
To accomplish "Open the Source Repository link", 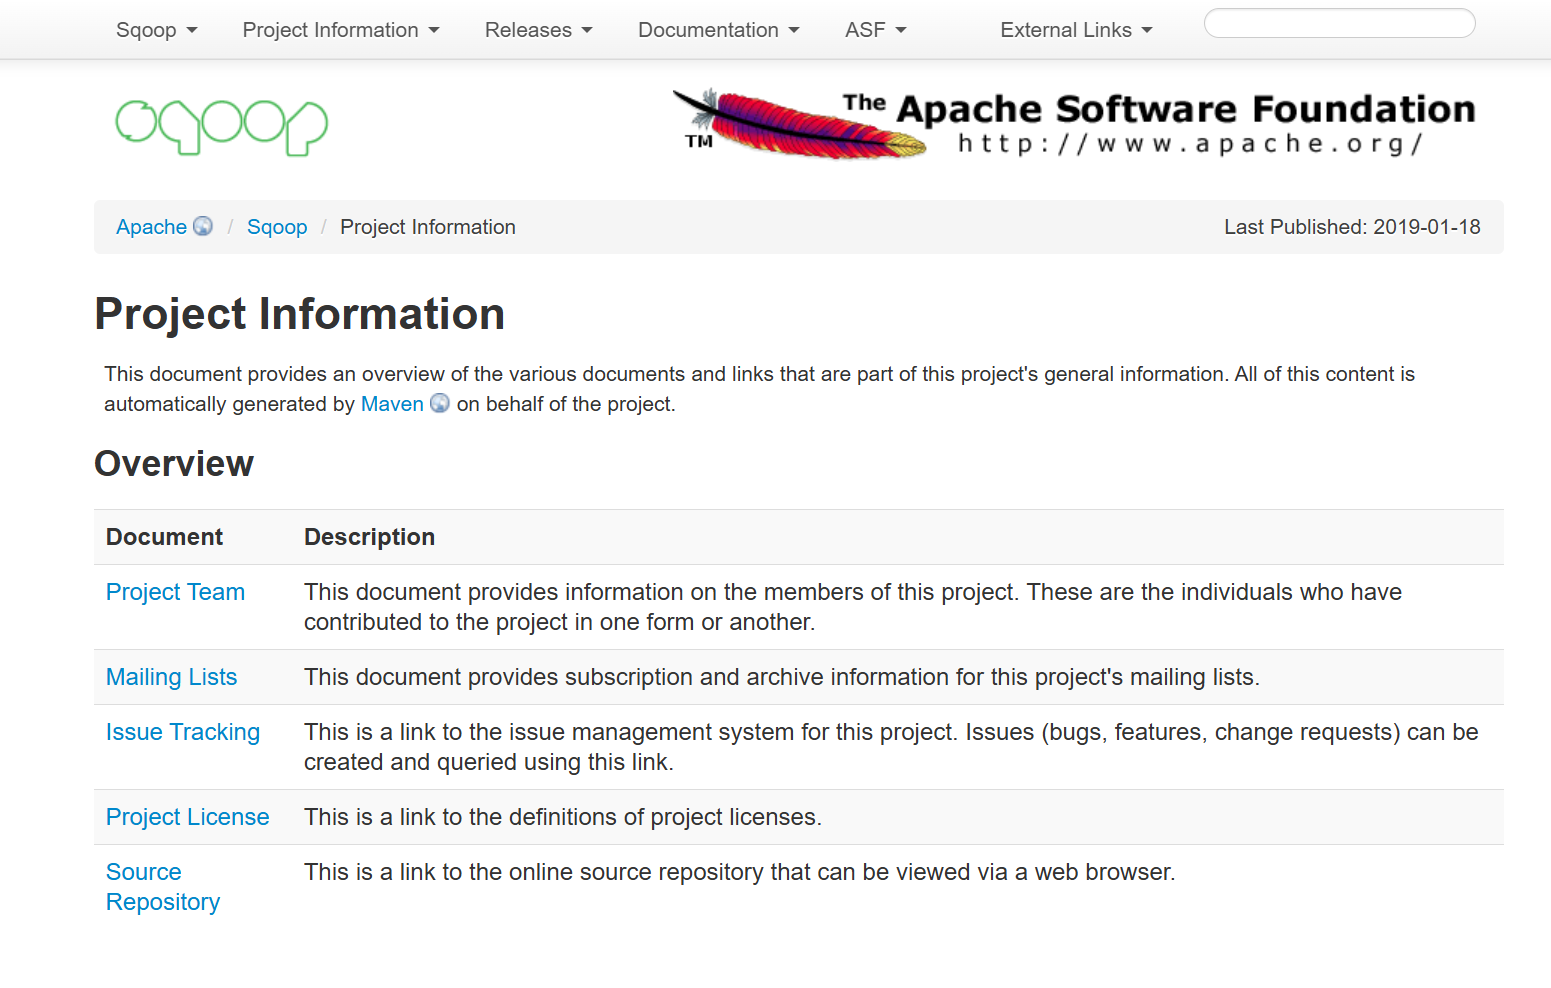I will (162, 887).
